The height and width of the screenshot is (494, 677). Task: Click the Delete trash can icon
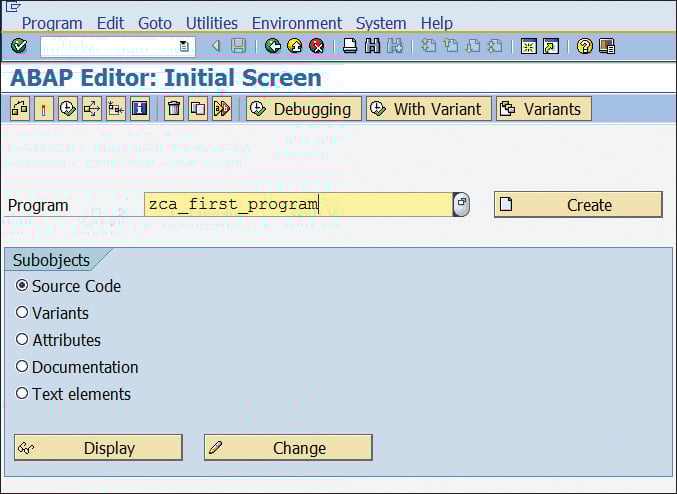[174, 109]
